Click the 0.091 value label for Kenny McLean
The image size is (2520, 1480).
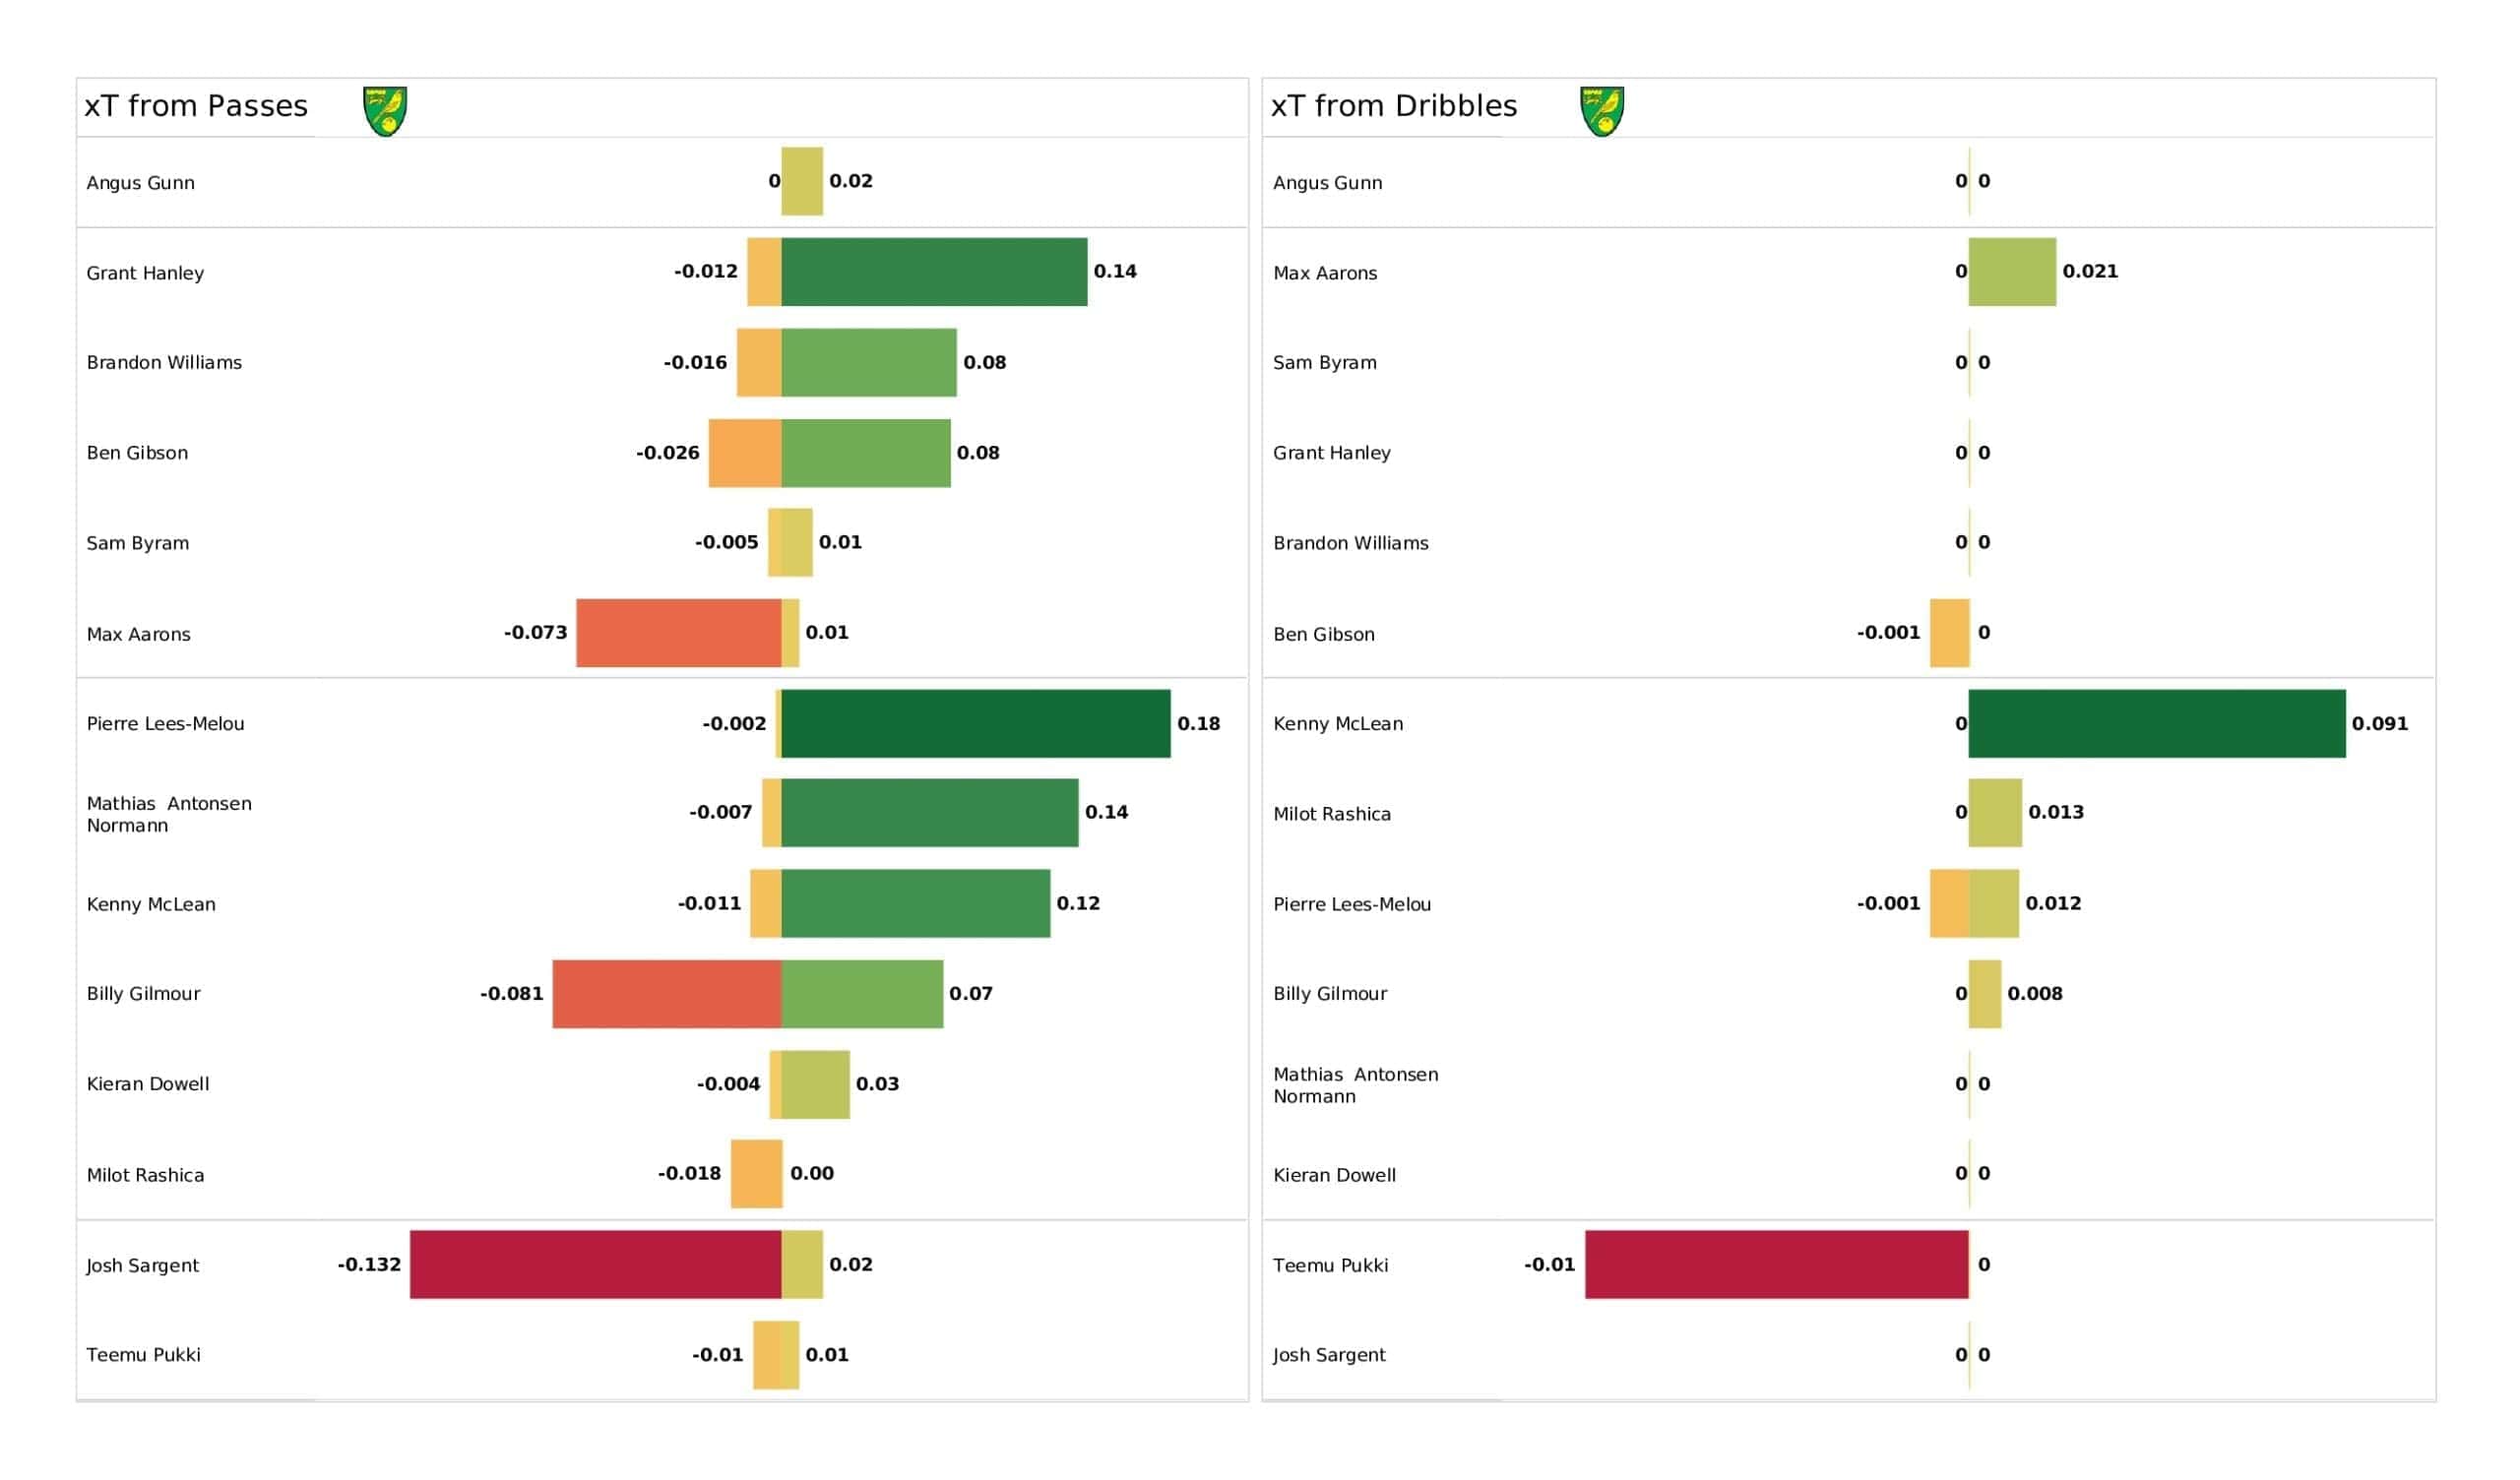pos(2379,724)
